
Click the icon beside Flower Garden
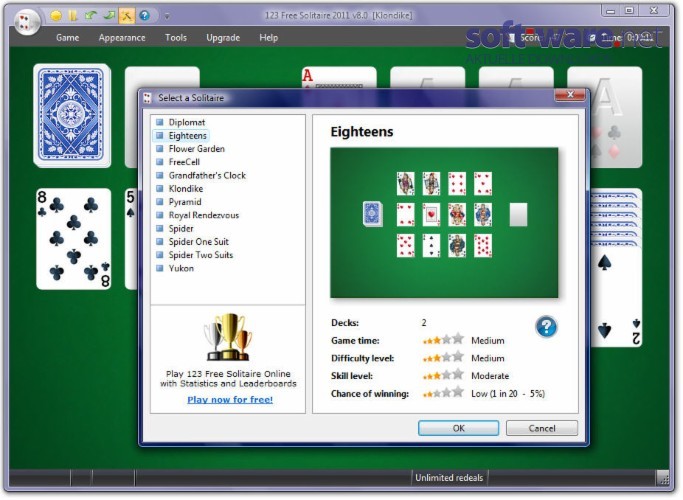pos(159,149)
